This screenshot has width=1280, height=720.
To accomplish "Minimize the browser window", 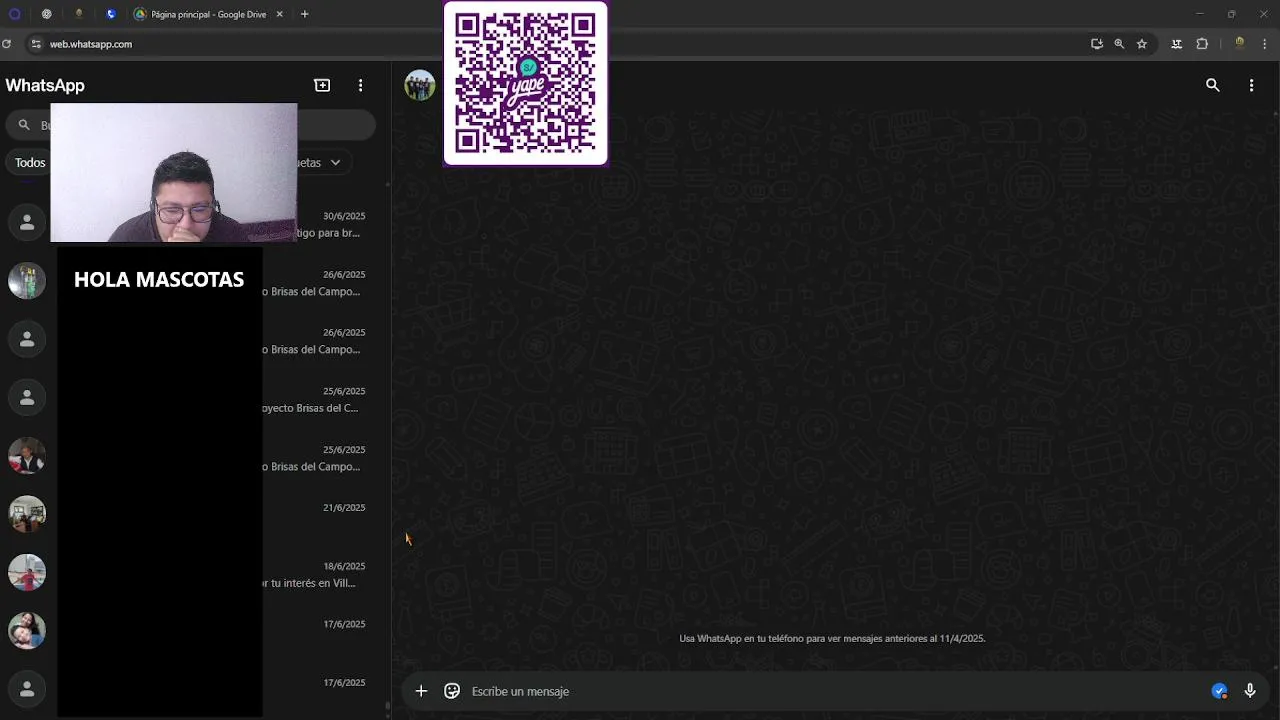I will pyautogui.click(x=1200, y=14).
